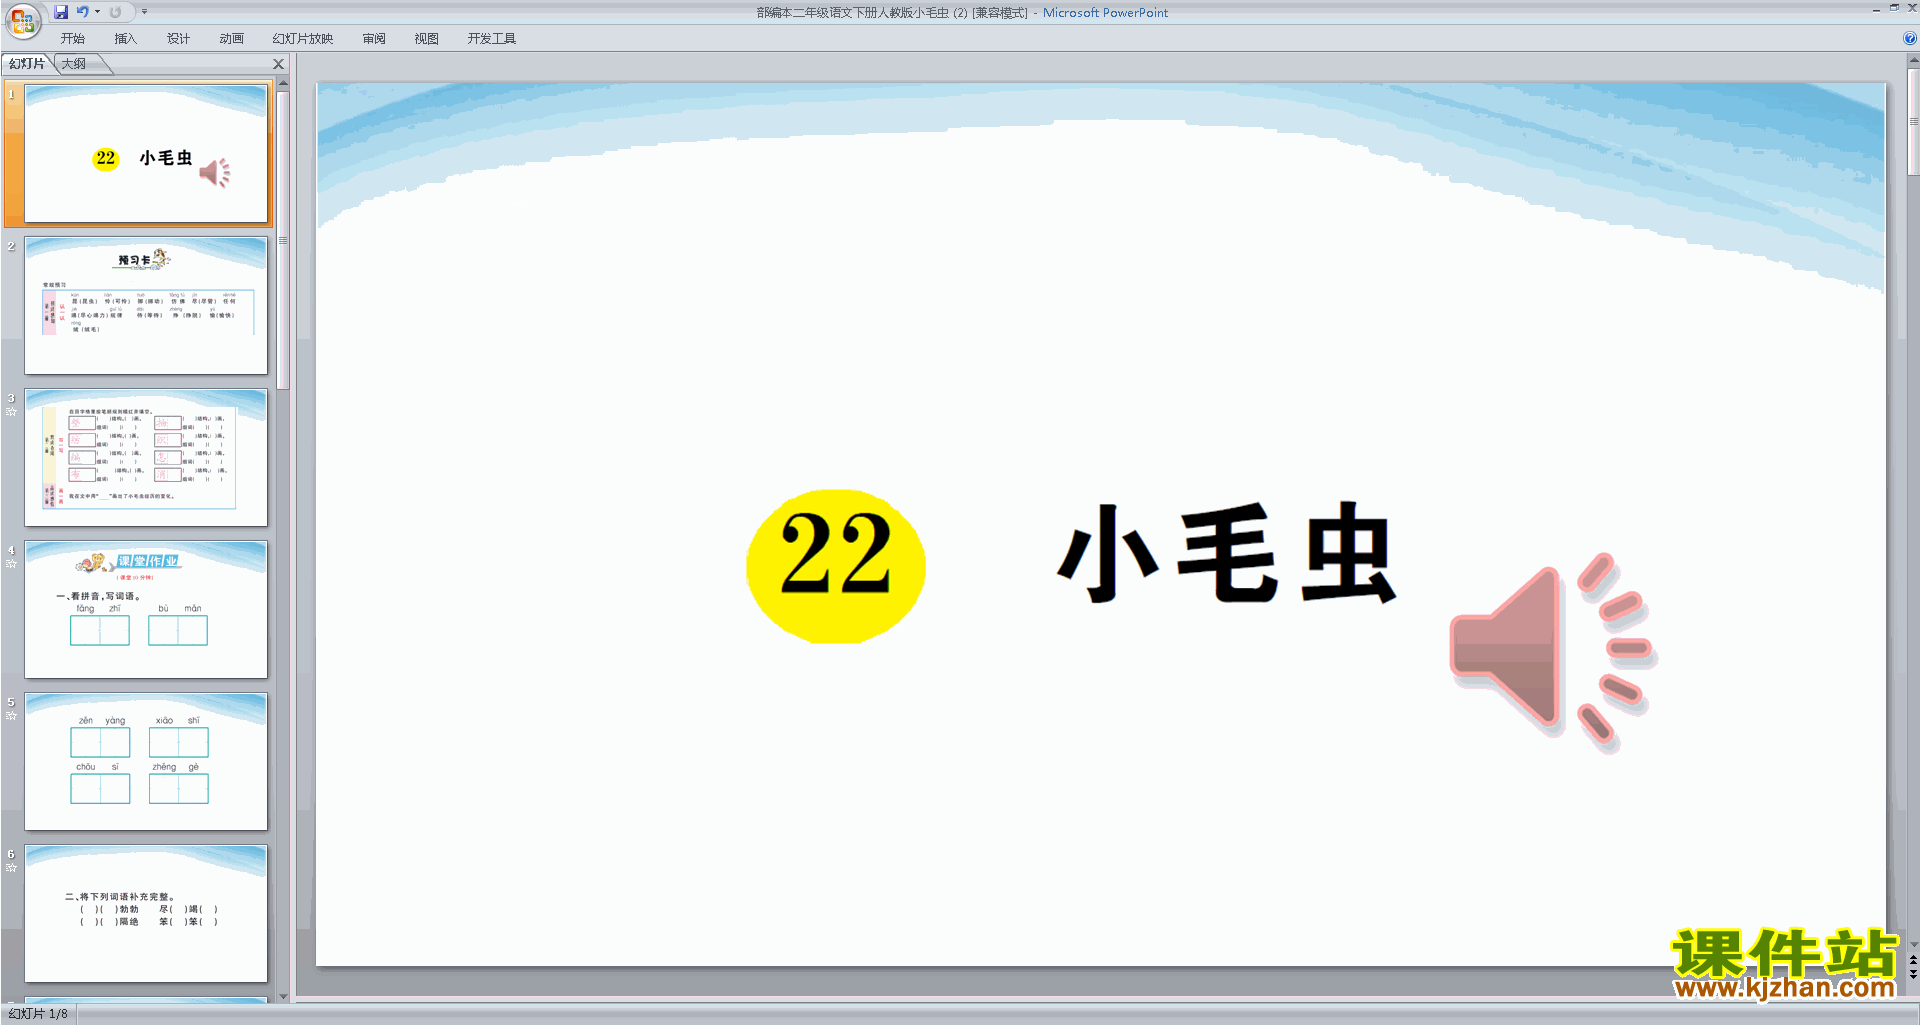Open the 插入 ribbon tab

[125, 39]
